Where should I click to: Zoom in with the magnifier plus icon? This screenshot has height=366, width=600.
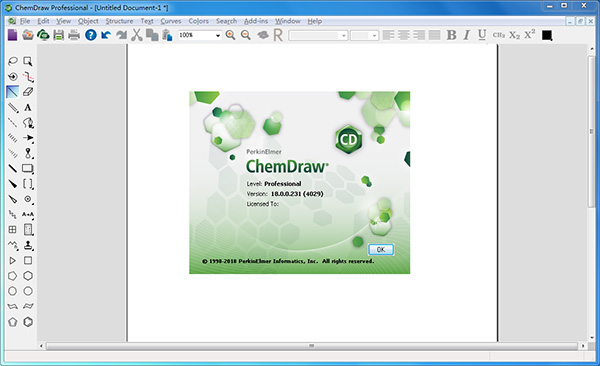(x=230, y=35)
